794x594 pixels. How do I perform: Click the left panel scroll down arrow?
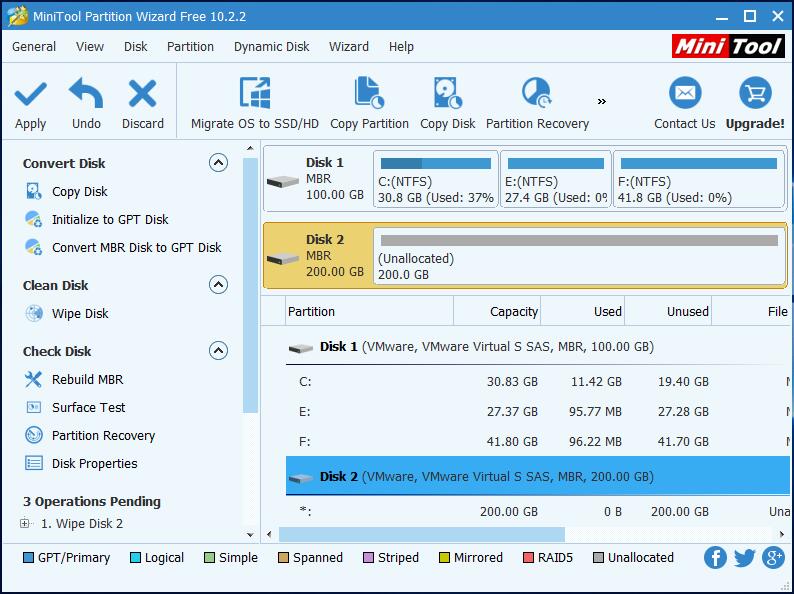point(250,534)
